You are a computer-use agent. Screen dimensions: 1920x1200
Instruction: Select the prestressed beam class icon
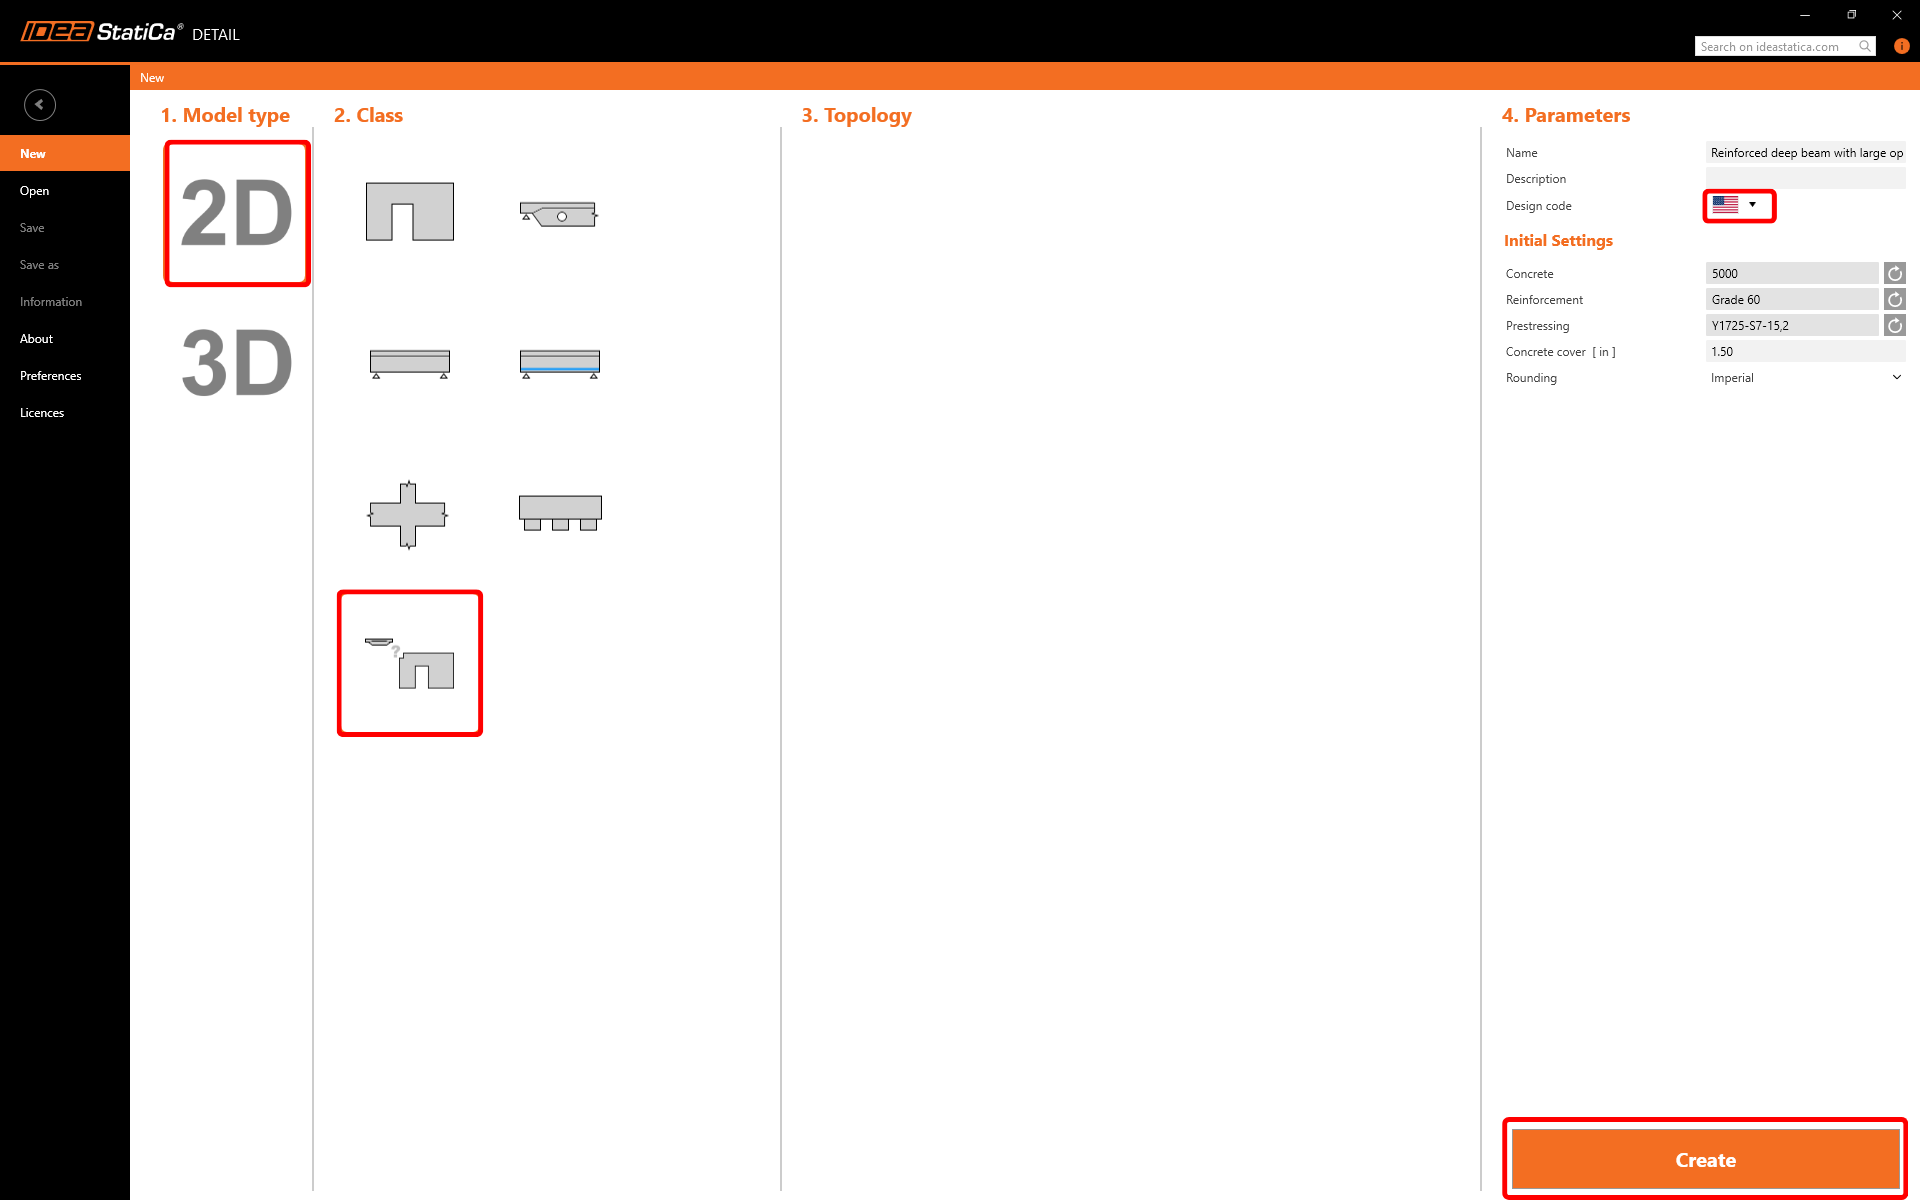coord(559,362)
